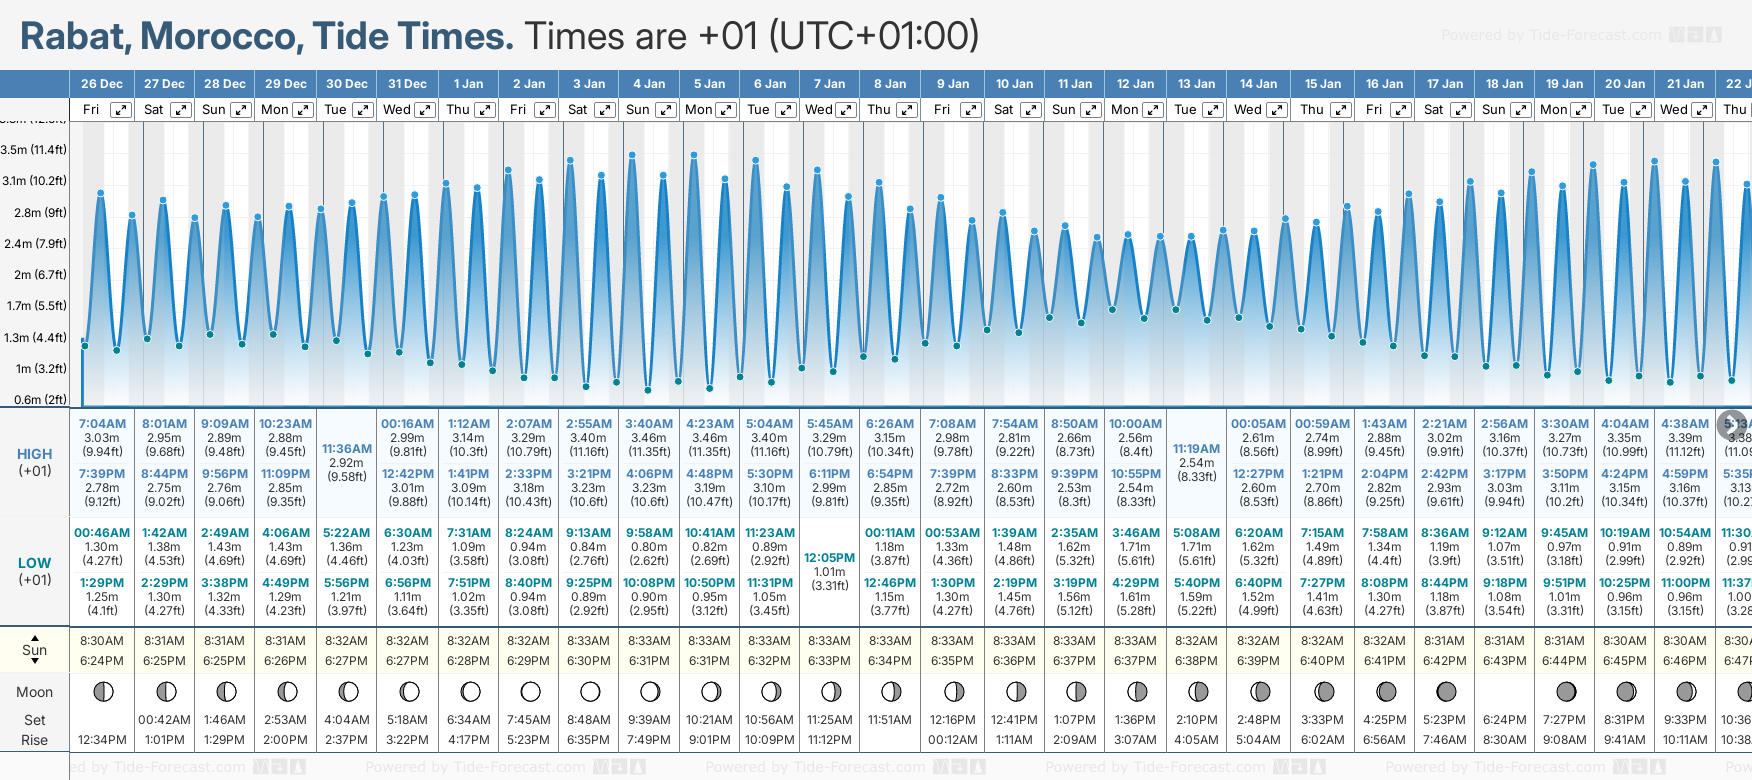The height and width of the screenshot is (780, 1752).
Task: Click the LOW row label
Action: point(35,563)
